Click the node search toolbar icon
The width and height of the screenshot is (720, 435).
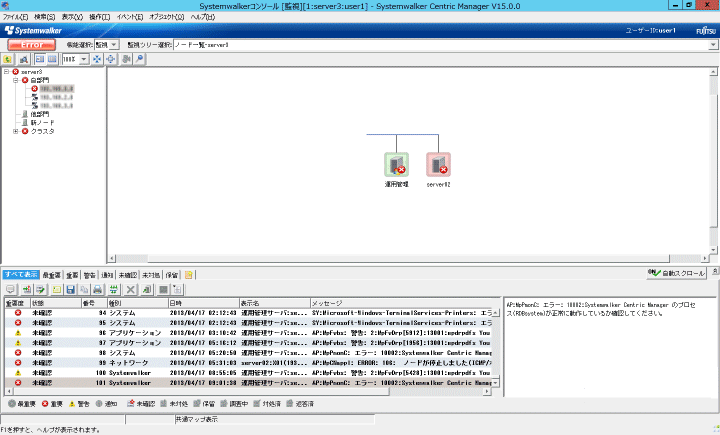[x=24, y=59]
